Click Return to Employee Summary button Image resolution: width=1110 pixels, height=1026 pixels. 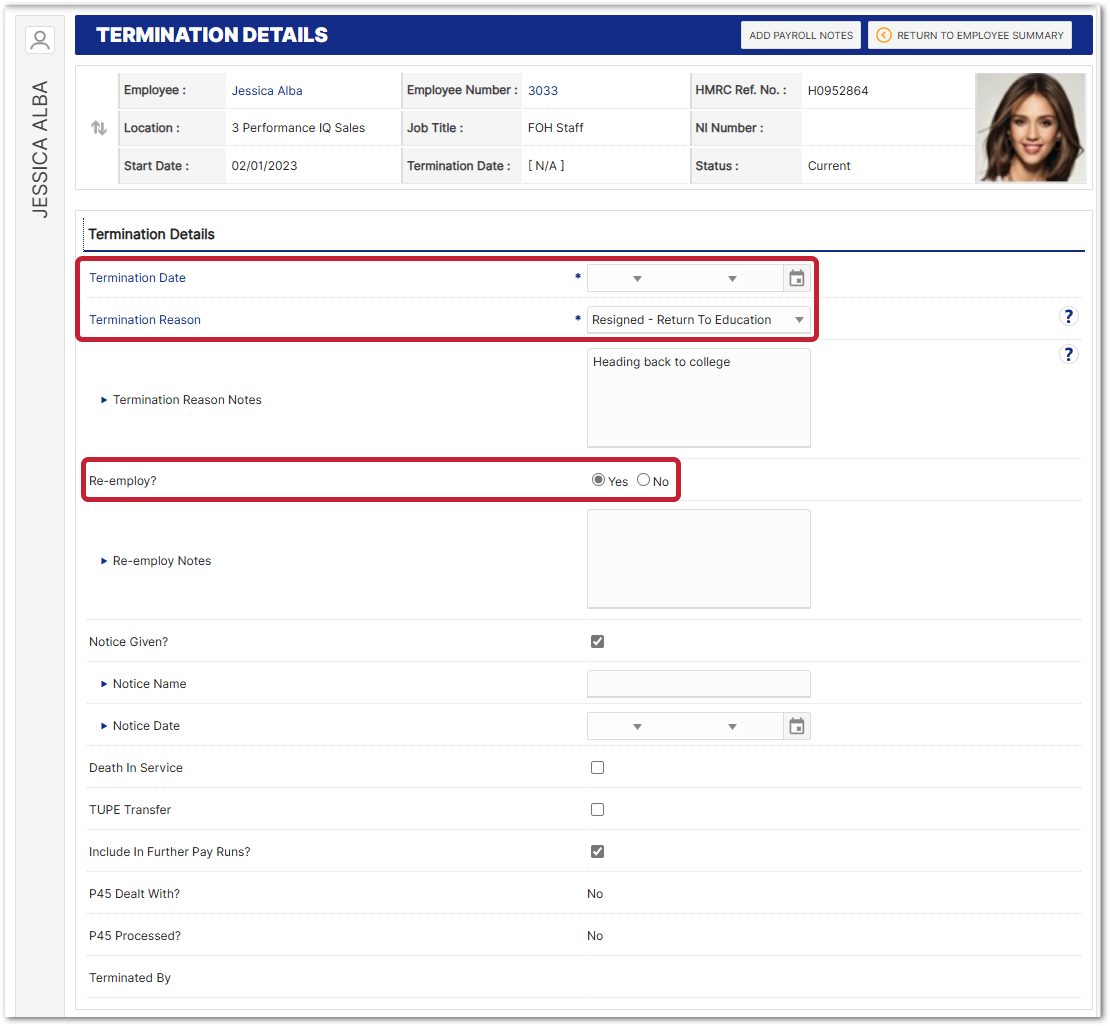pyautogui.click(x=969, y=35)
